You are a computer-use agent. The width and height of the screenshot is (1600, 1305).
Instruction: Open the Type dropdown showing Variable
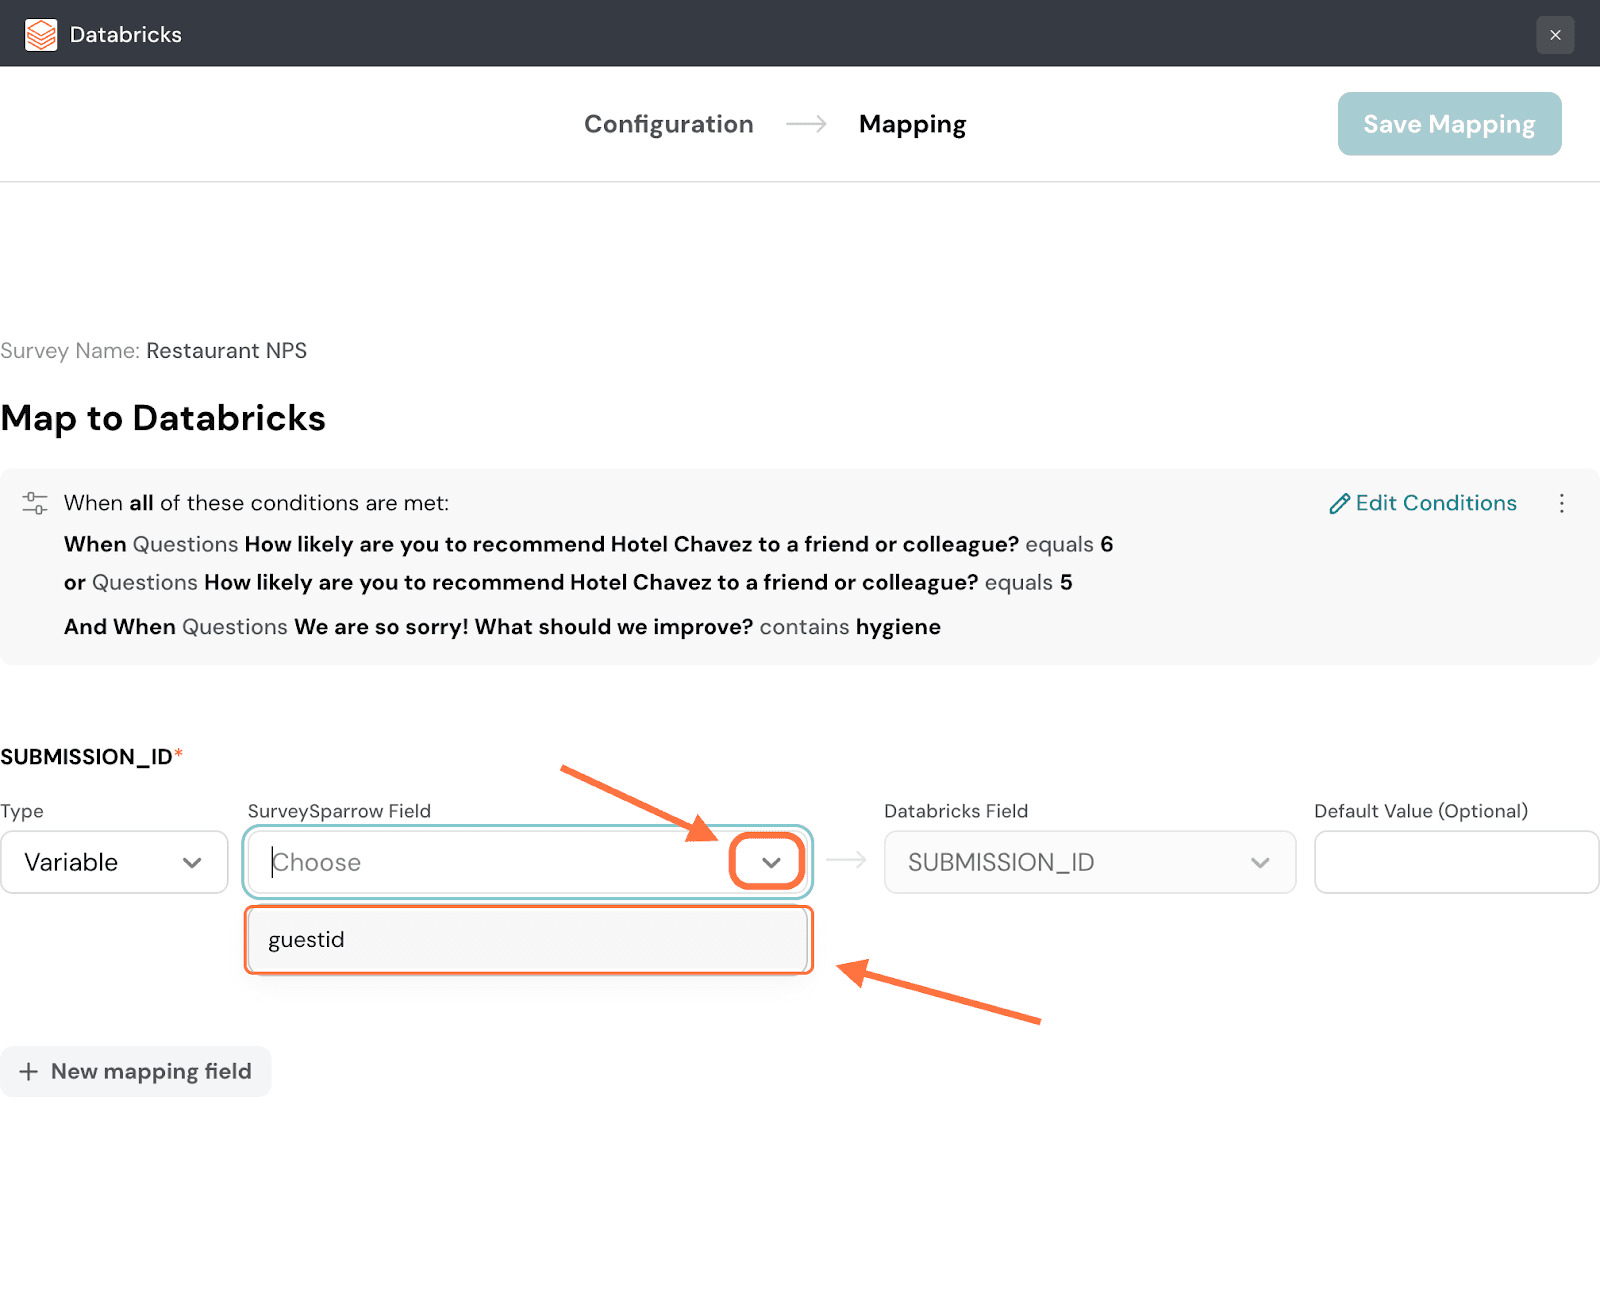click(114, 862)
